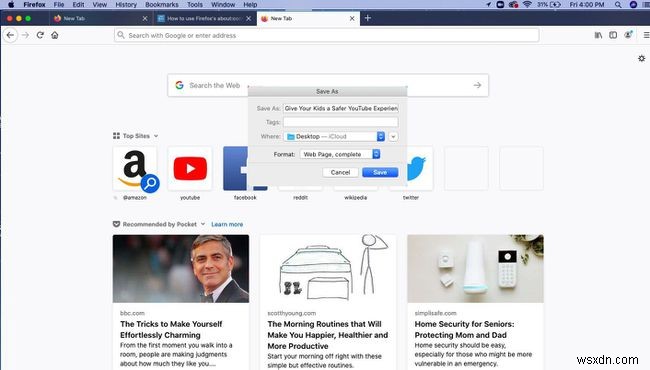Open the Help menu
Viewport: 650px width, 370px height.
250,5
